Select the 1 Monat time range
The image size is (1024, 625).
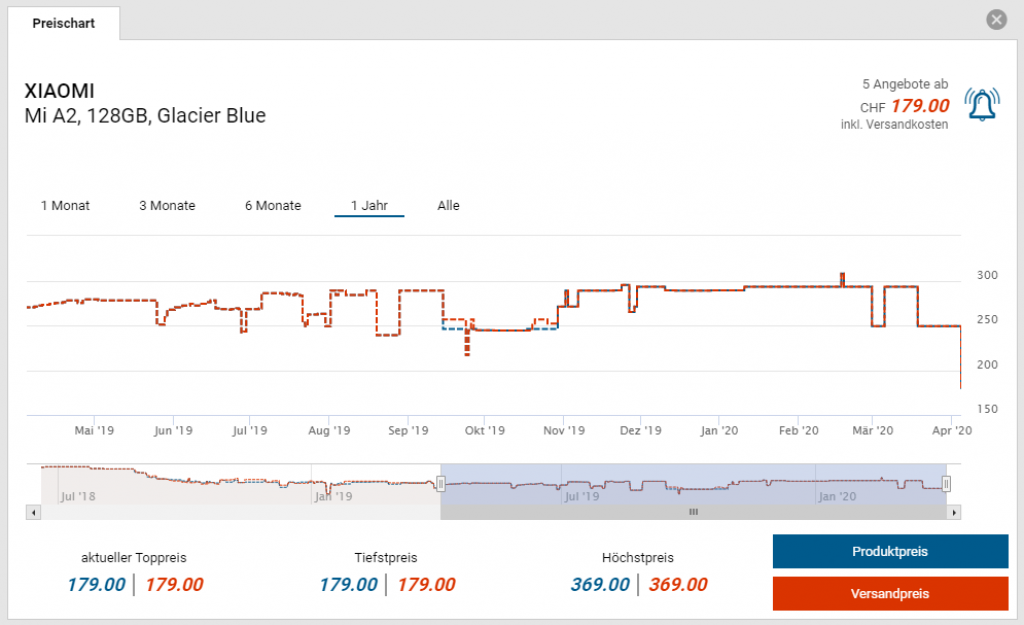pyautogui.click(x=65, y=206)
